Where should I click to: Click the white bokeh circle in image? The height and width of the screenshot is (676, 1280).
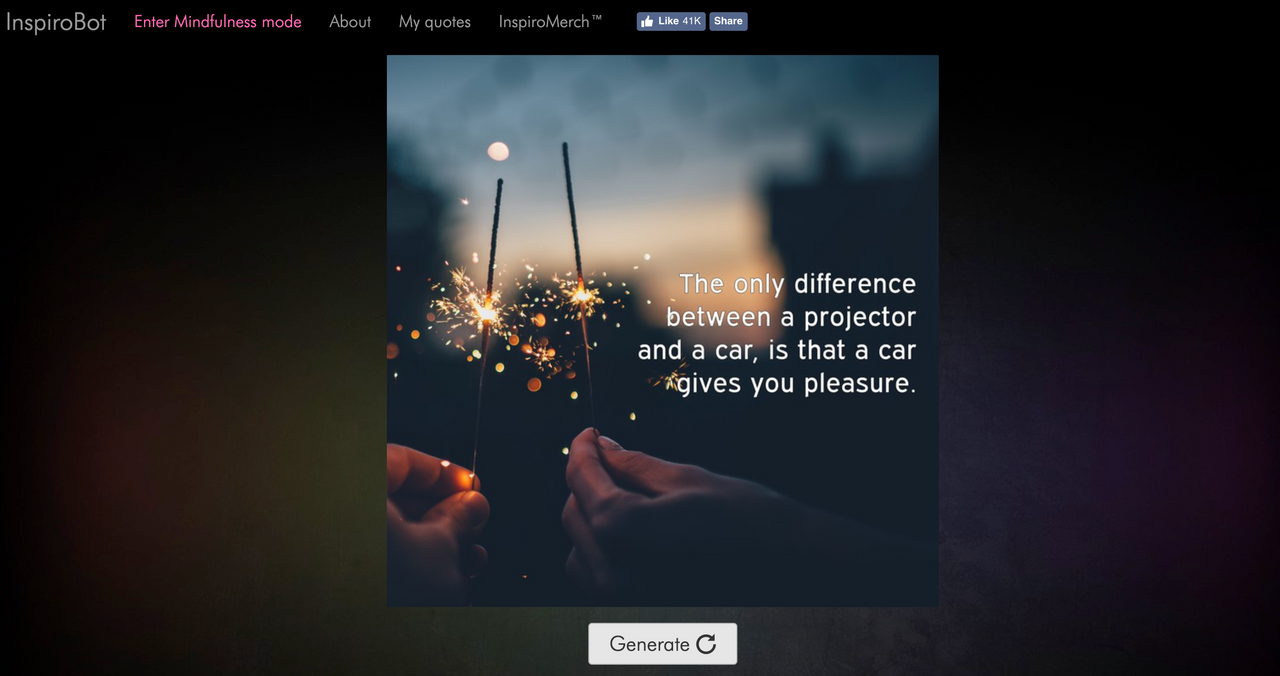[498, 151]
